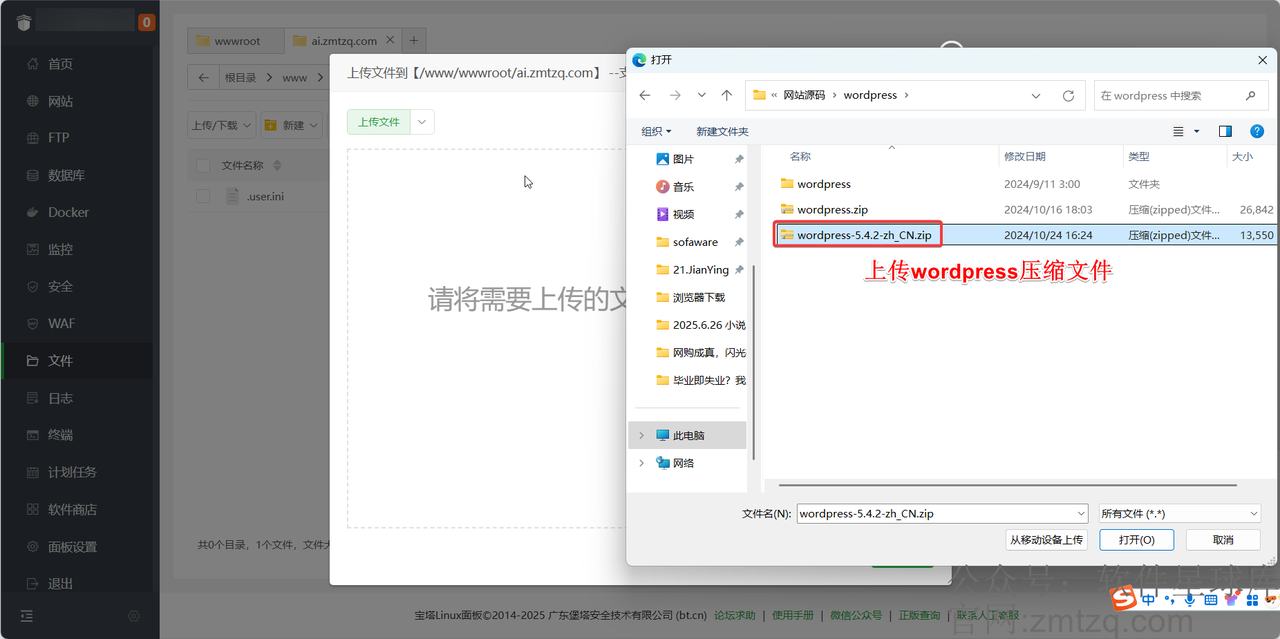The height and width of the screenshot is (639, 1280).
Task: Toggle the preview pane icon
Action: tap(1225, 132)
